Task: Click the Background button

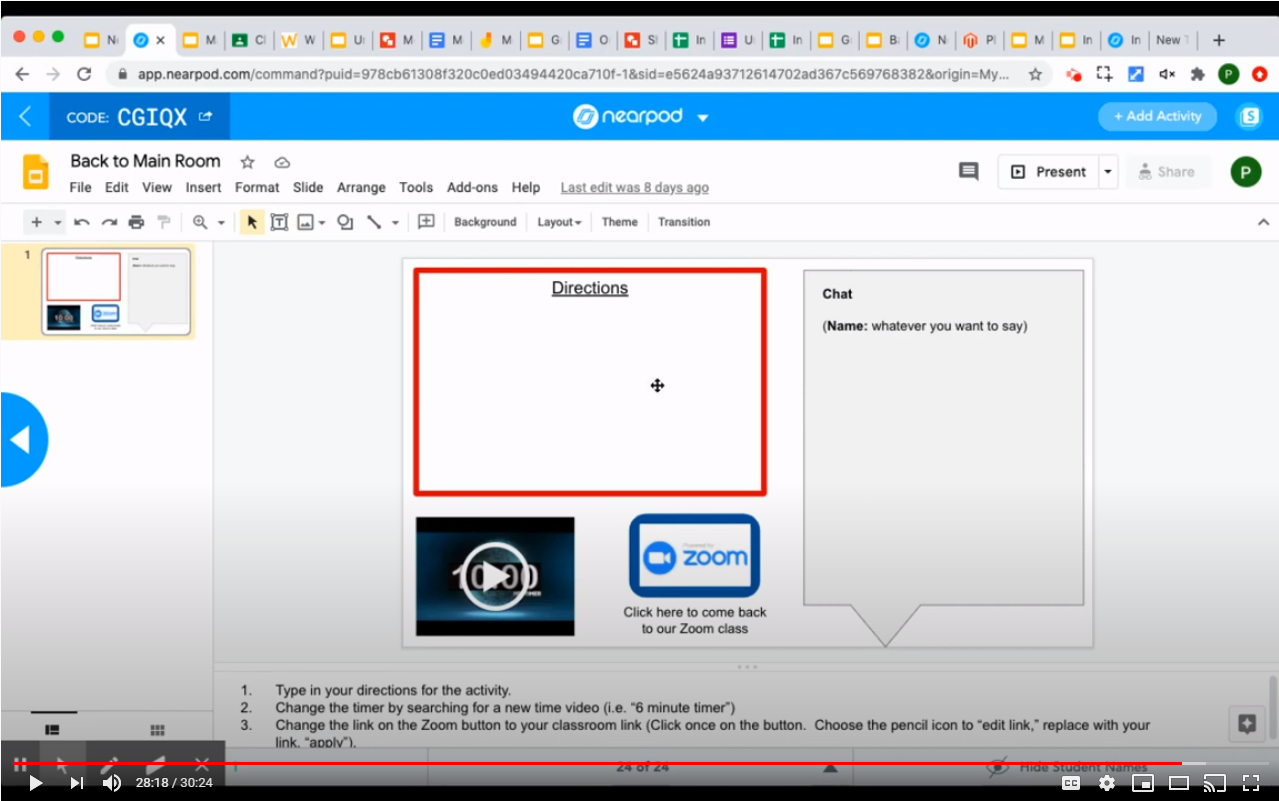Action: [485, 222]
